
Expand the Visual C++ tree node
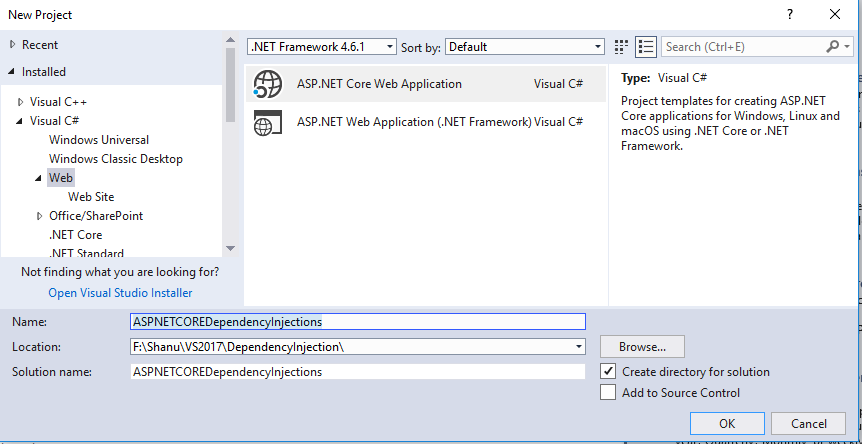coord(21,102)
